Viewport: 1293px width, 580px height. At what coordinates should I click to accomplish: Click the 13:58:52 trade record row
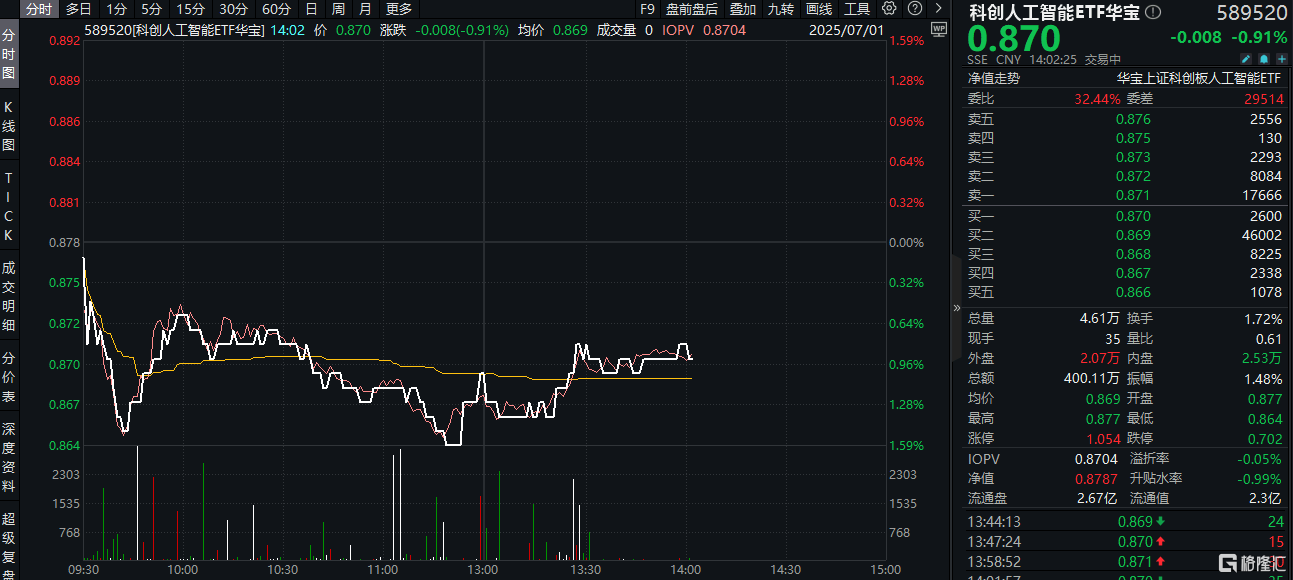(x=1125, y=561)
